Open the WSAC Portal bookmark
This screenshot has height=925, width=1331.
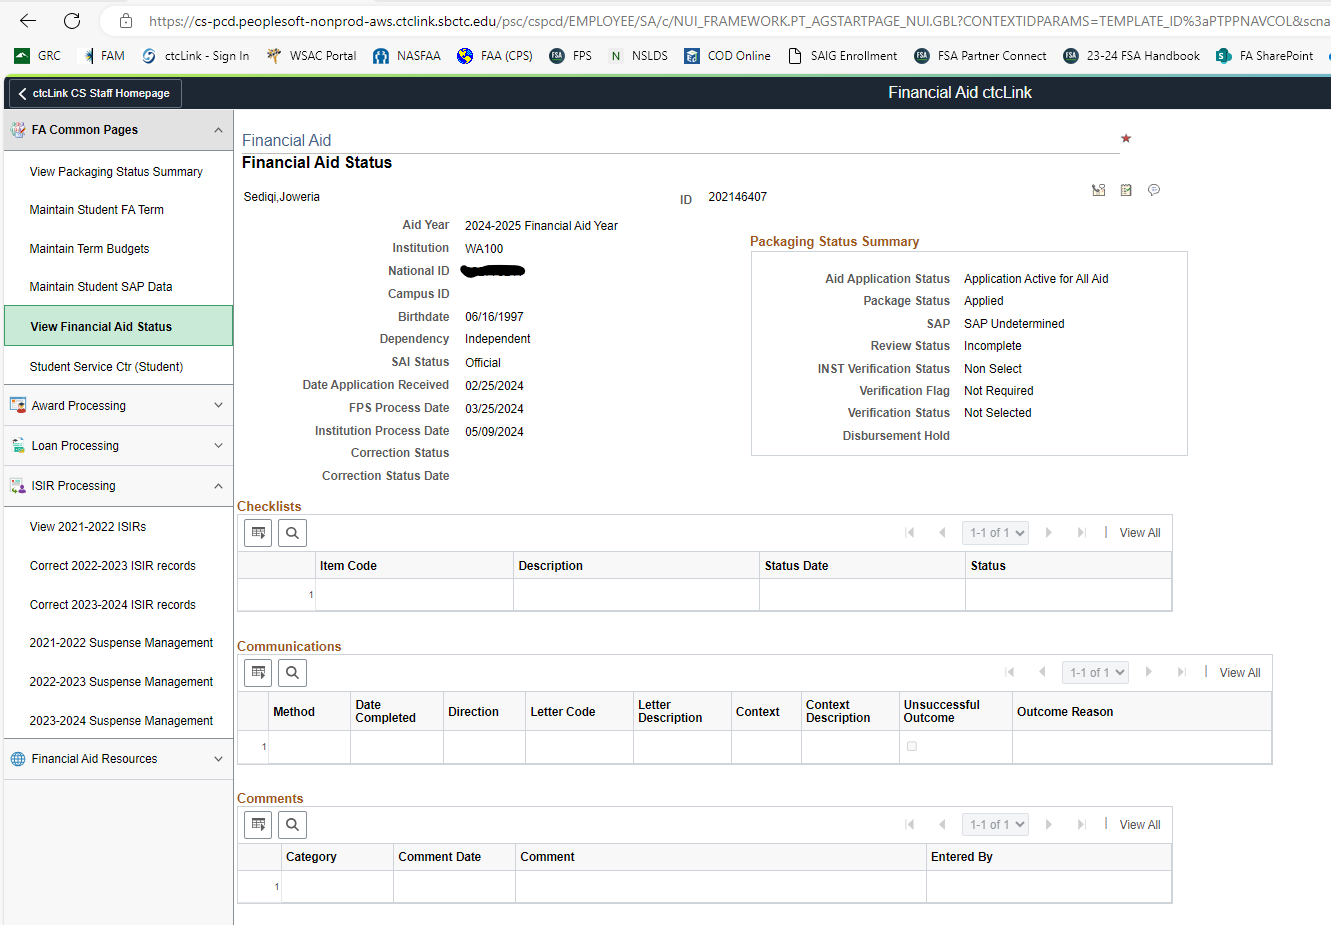coord(311,56)
